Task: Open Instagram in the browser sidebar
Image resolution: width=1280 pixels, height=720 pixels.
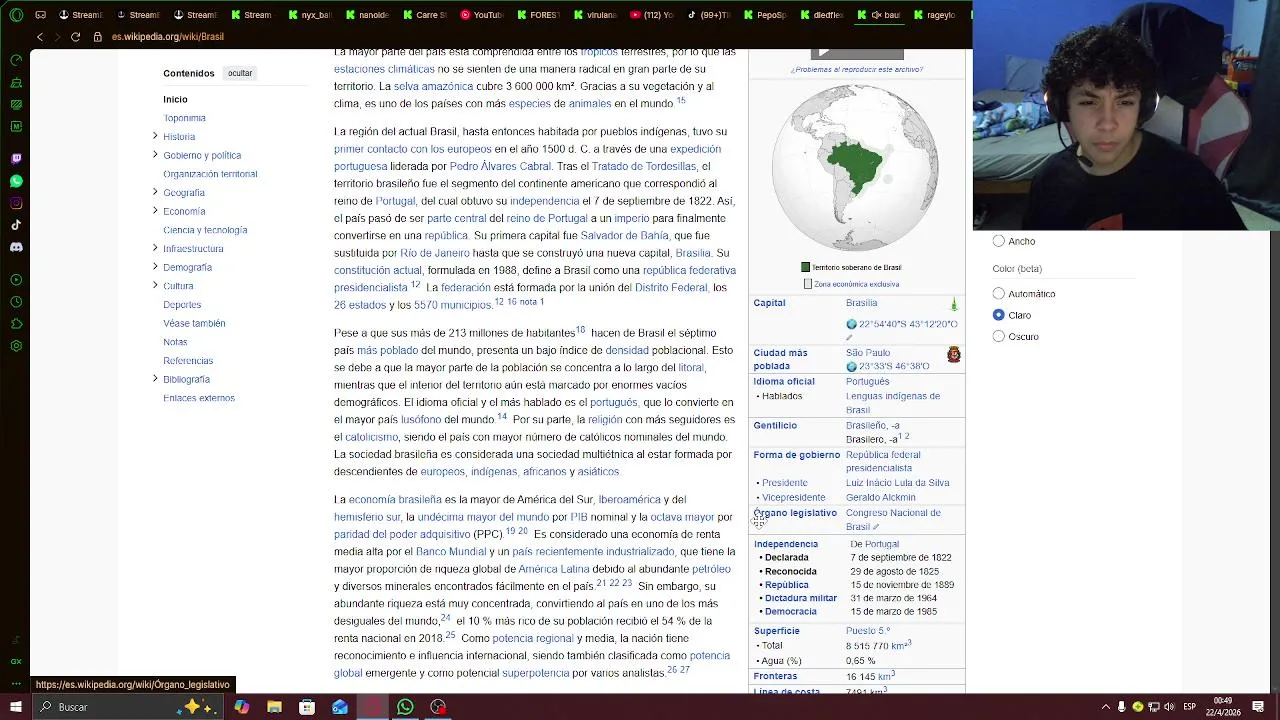Action: (16, 203)
